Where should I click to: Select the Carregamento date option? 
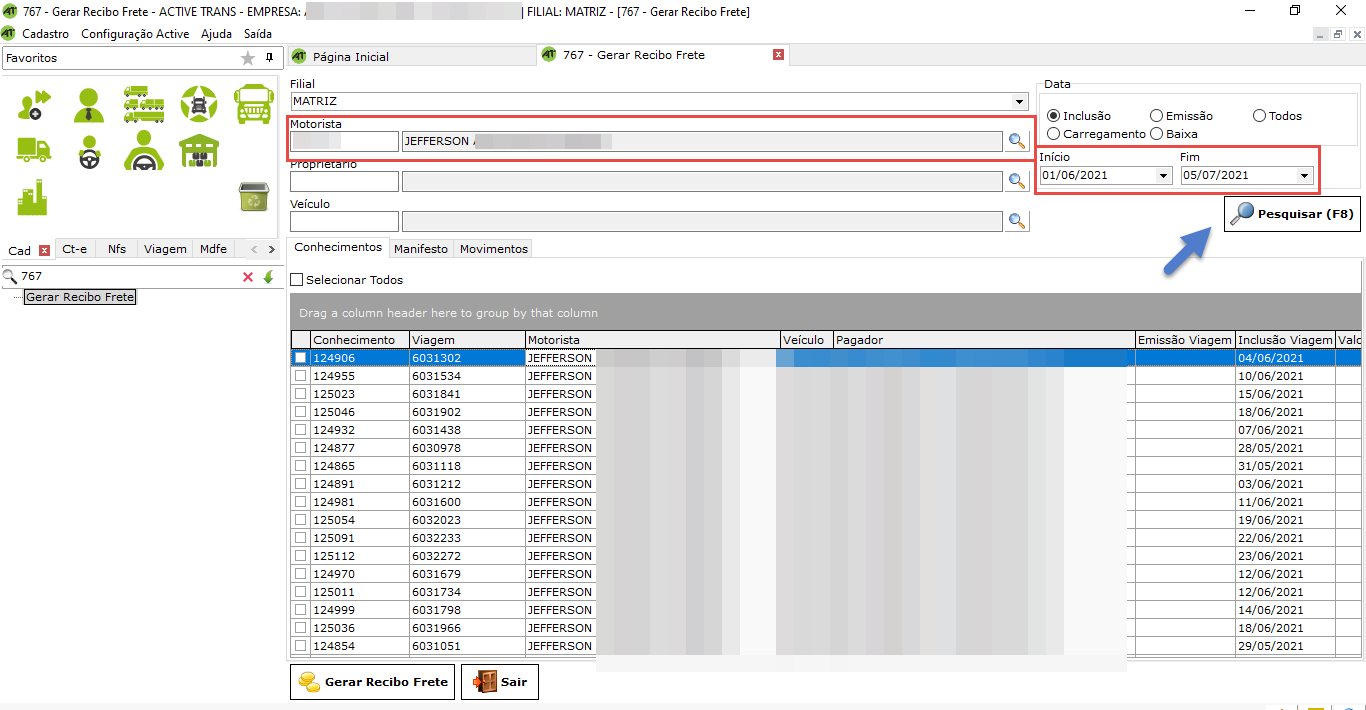tap(1054, 134)
